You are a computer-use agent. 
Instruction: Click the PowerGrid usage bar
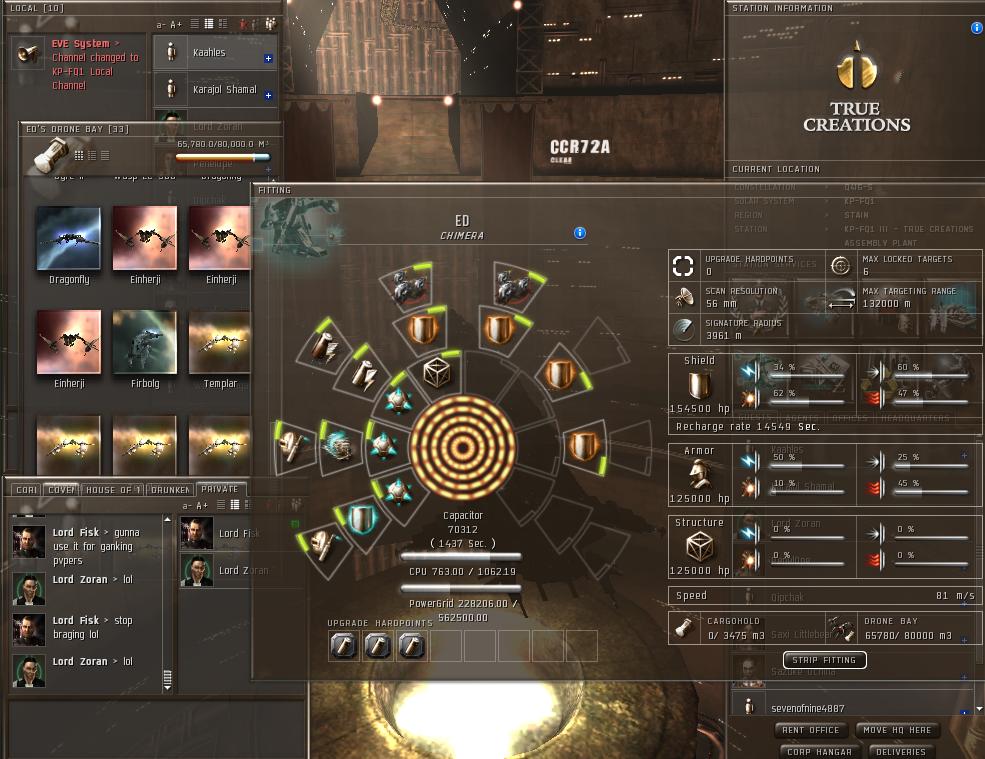(461, 589)
